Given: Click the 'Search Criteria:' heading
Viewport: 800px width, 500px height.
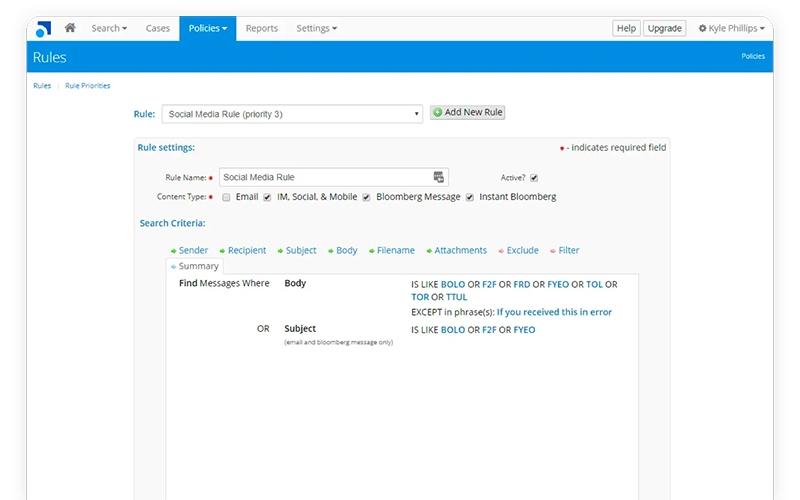Looking at the screenshot, I should (172, 223).
